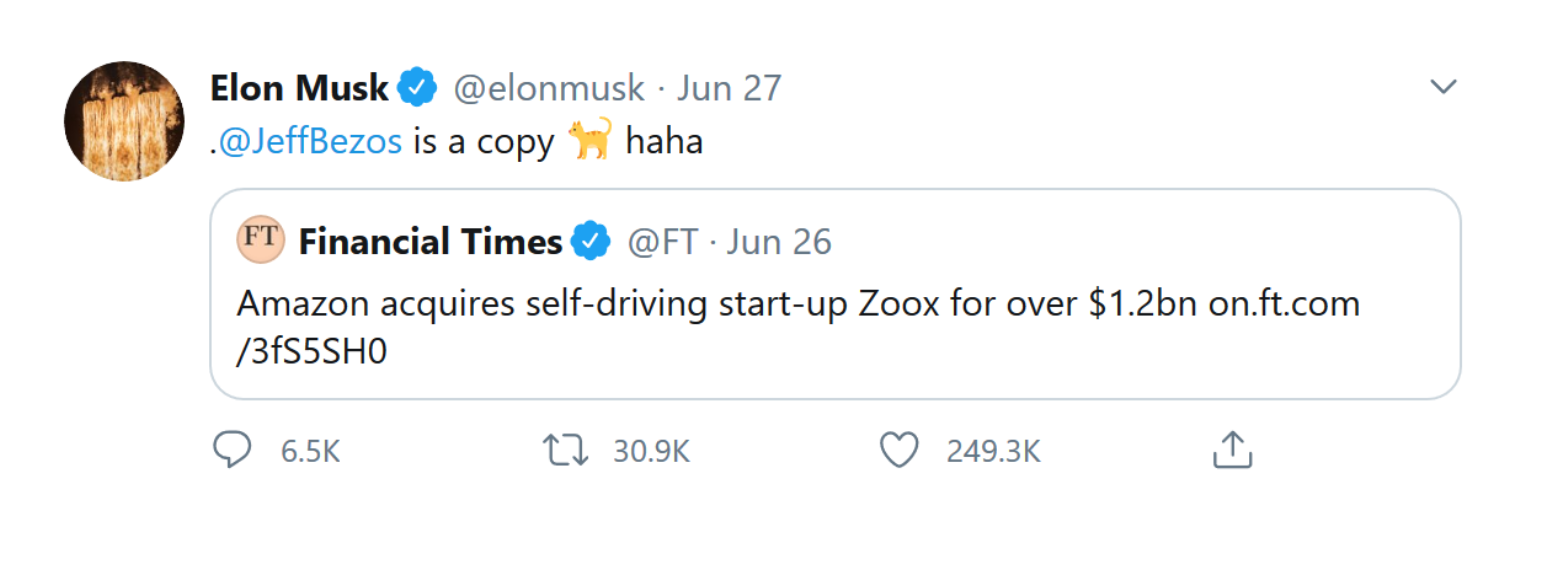The height and width of the screenshot is (570, 1548).
Task: Click the Jun 26 quoted tweet date
Action: point(779,242)
